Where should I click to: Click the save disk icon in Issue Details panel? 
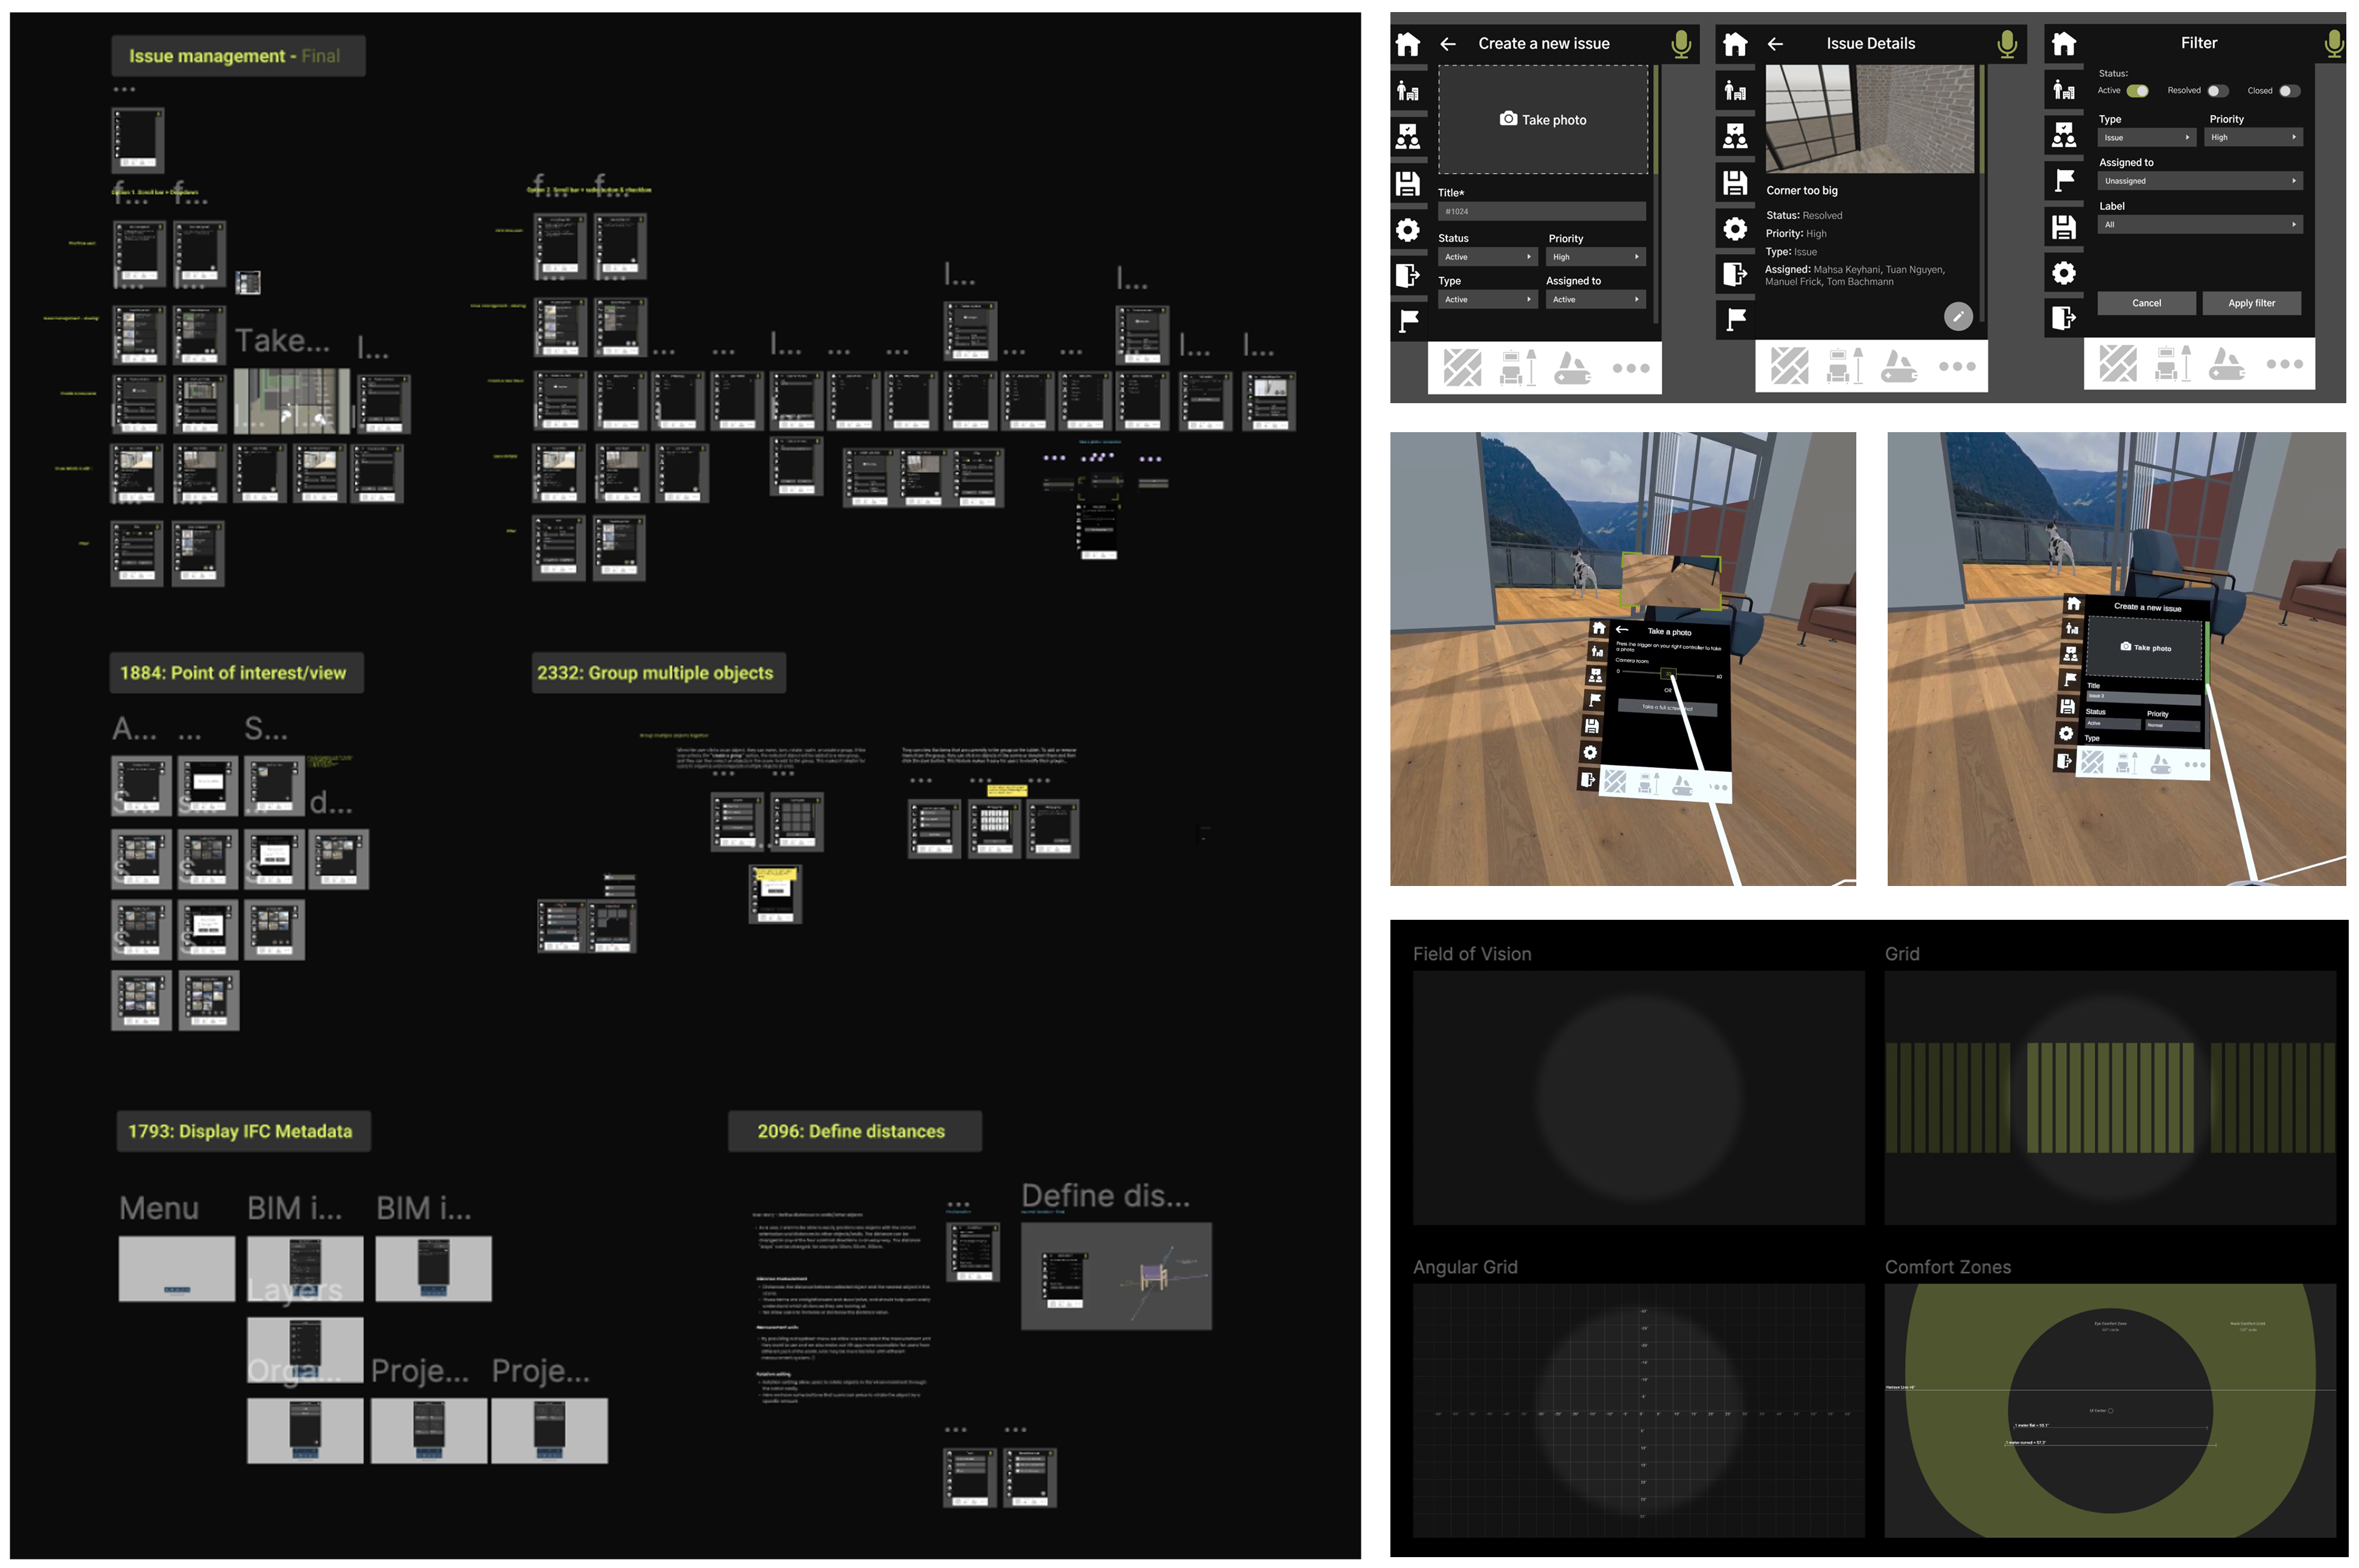click(x=1735, y=183)
